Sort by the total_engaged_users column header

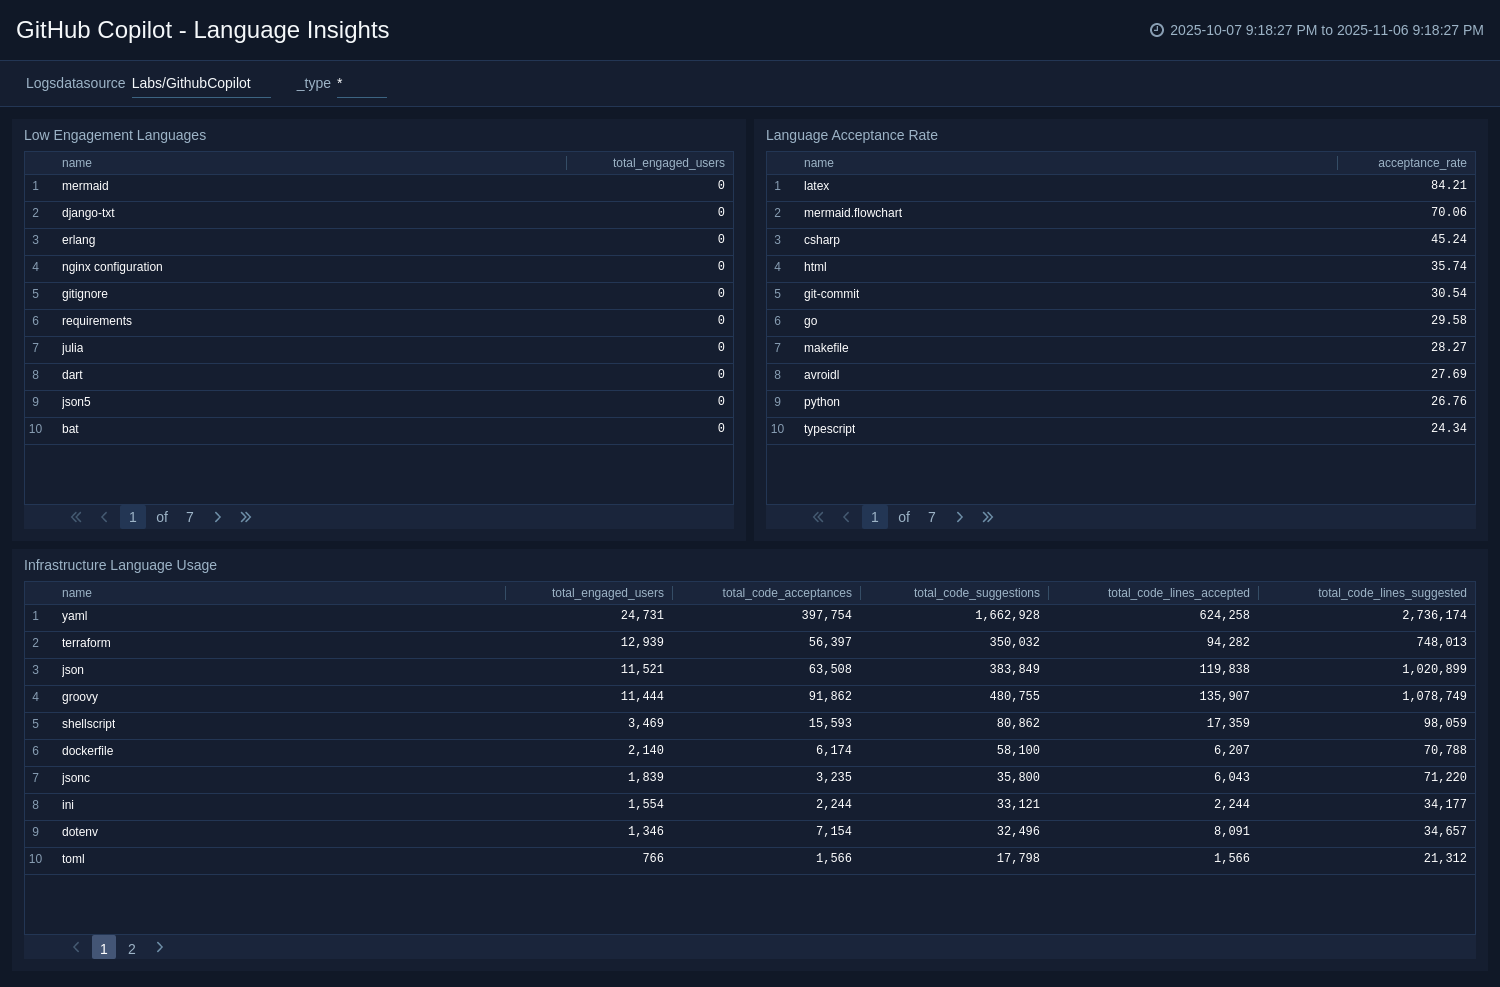[x=669, y=163]
